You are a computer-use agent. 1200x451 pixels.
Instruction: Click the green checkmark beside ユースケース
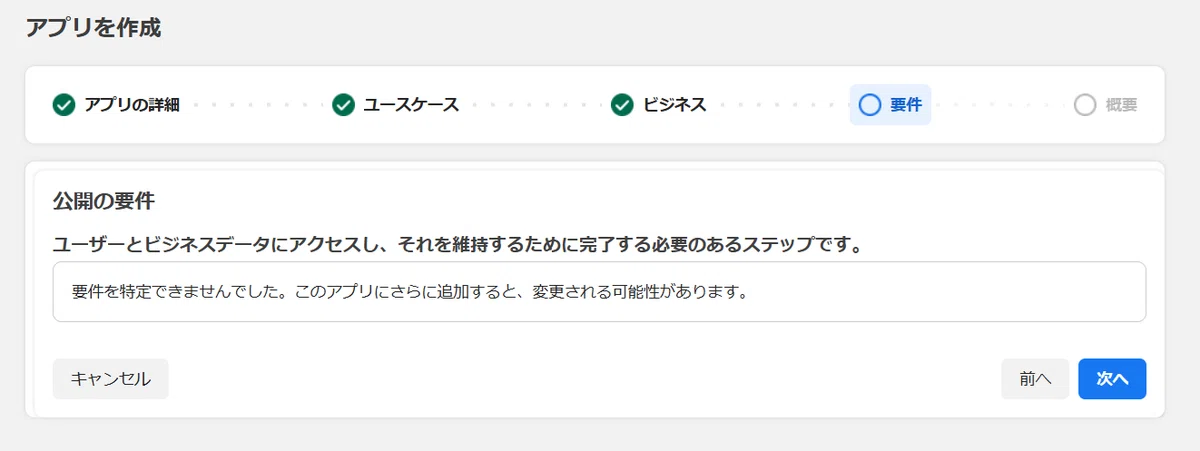[x=343, y=105]
